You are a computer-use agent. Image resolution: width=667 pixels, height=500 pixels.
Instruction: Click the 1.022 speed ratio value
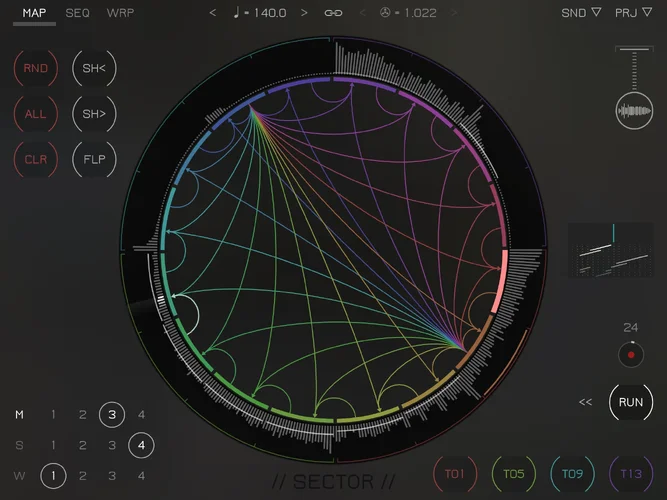point(420,13)
